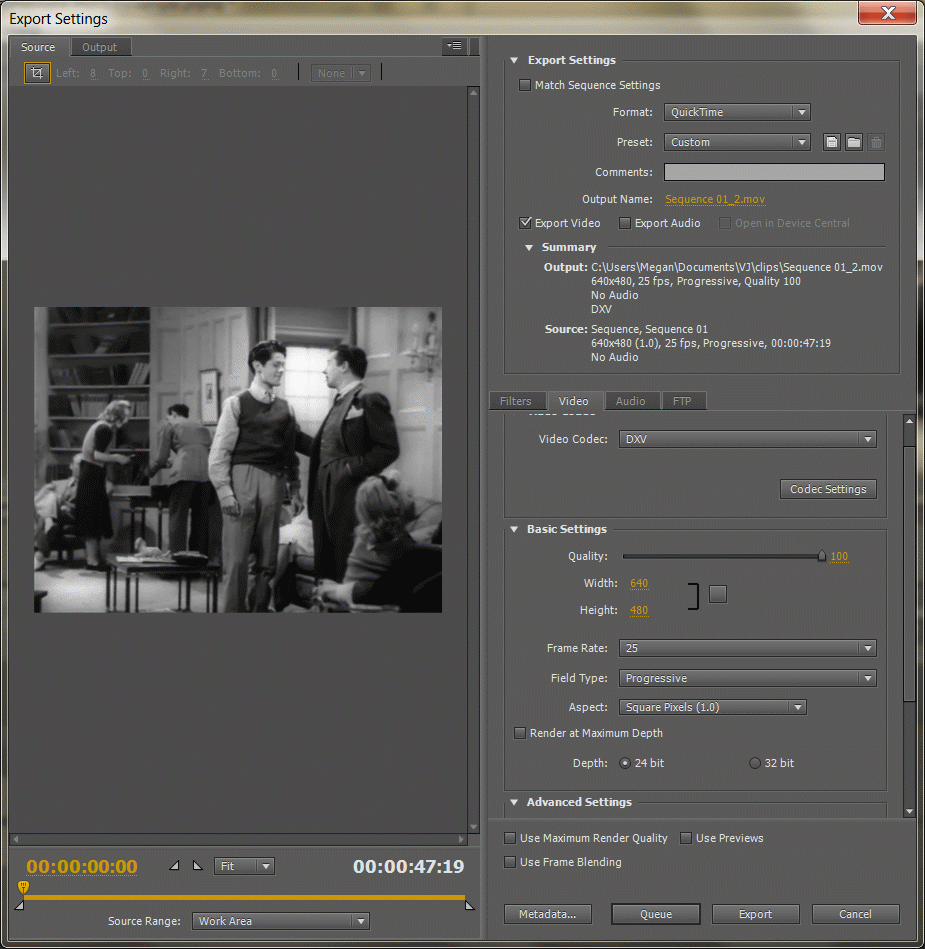
Task: Open the FTP tab
Action: click(682, 401)
